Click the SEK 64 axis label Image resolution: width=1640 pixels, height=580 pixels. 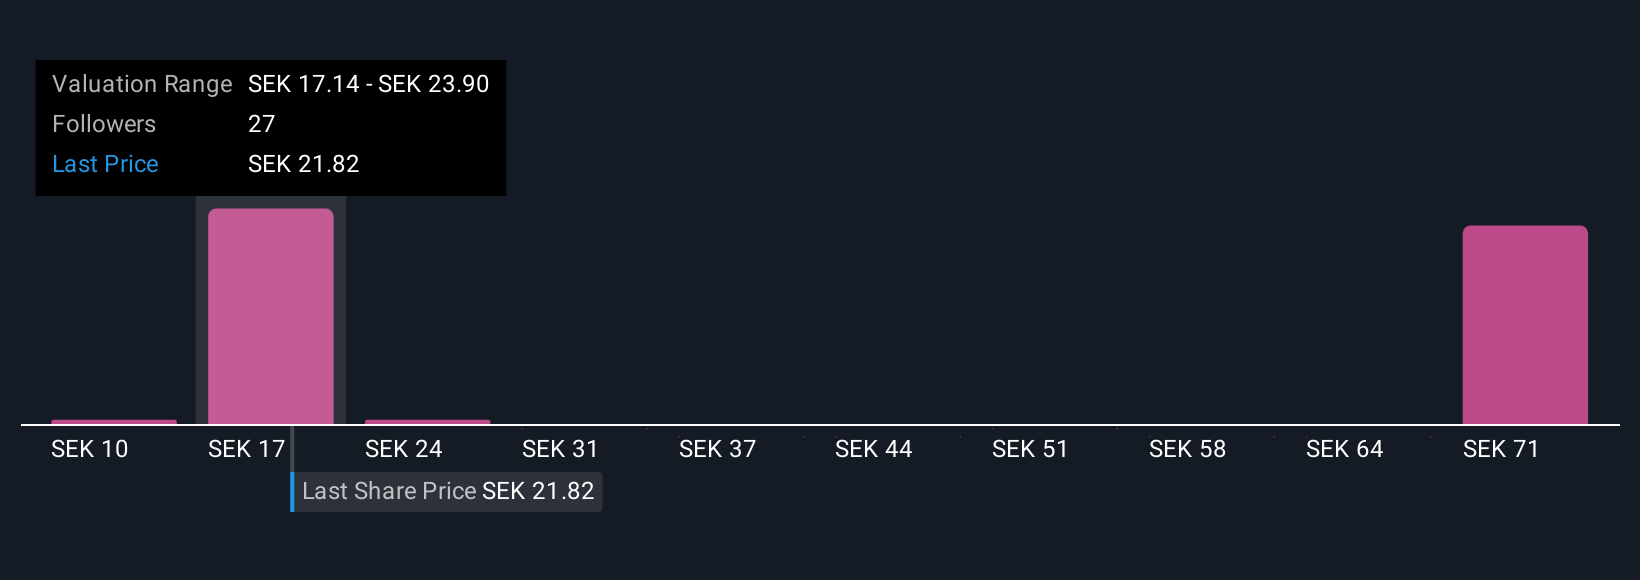coord(1344,450)
